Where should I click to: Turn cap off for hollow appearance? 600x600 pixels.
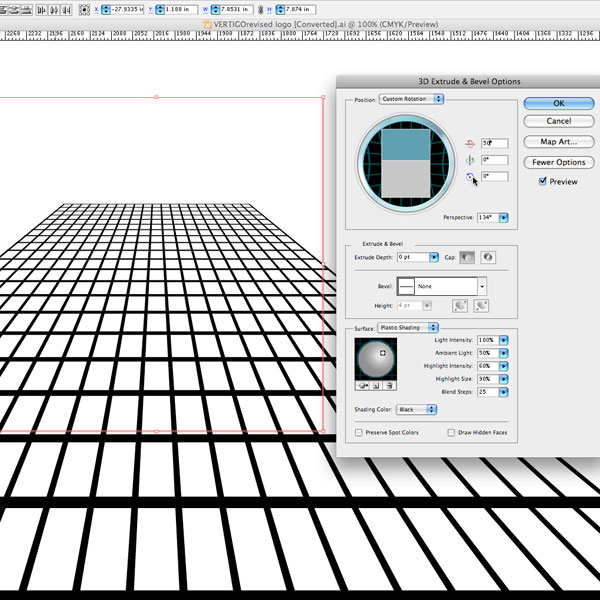pyautogui.click(x=488, y=257)
